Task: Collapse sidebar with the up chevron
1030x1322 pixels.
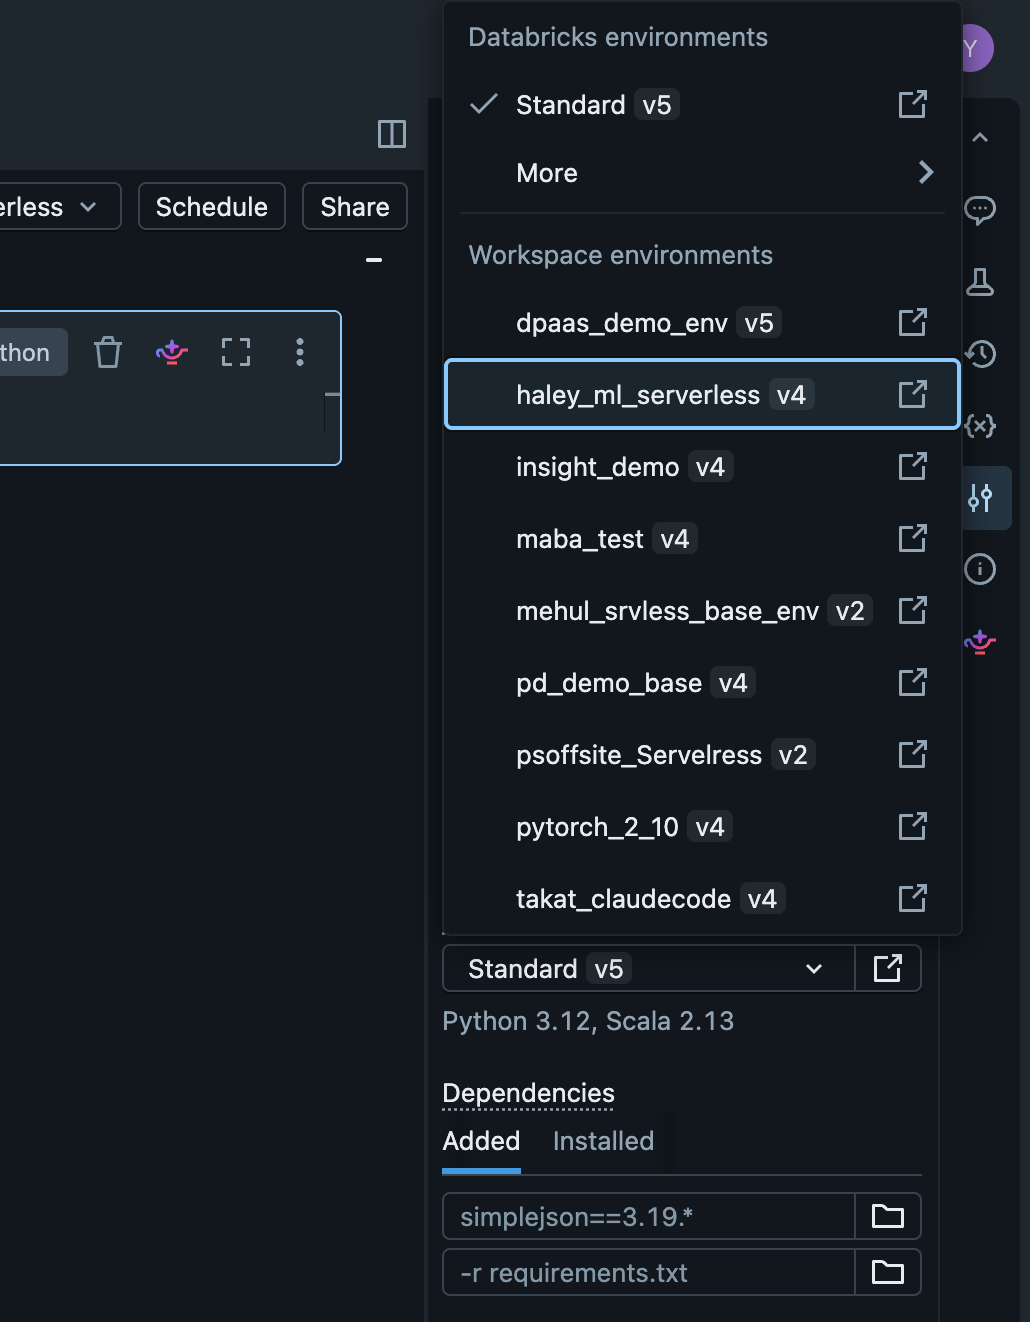Action: tap(980, 137)
